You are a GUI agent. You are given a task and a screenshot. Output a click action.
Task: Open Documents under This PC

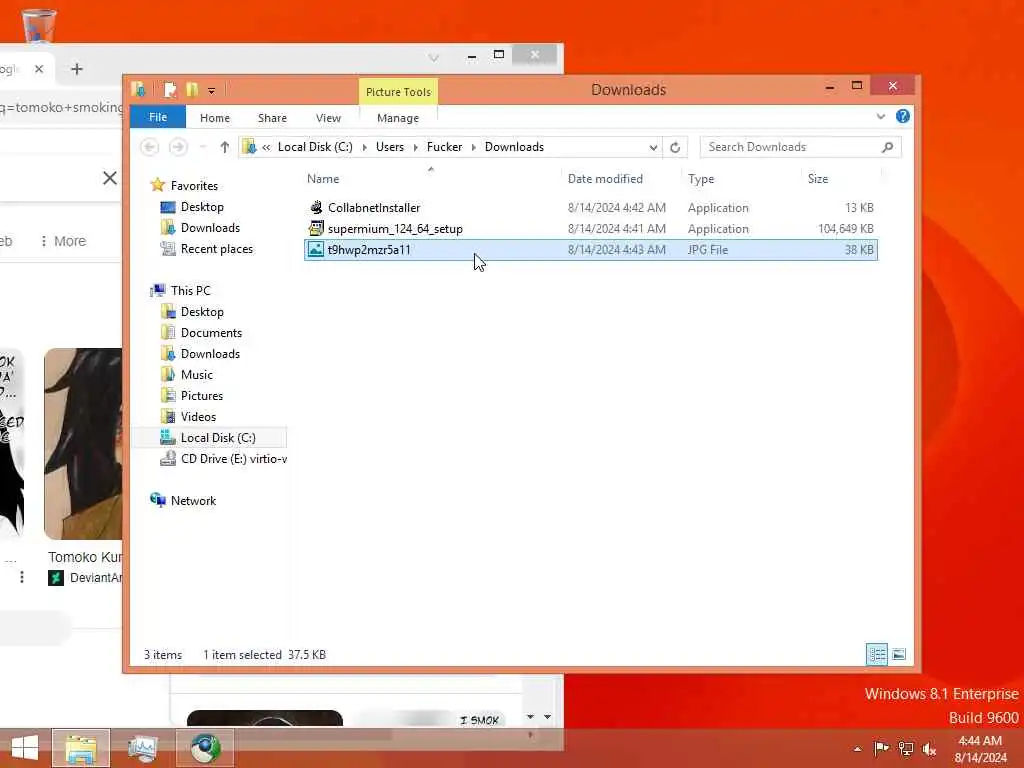coord(211,333)
